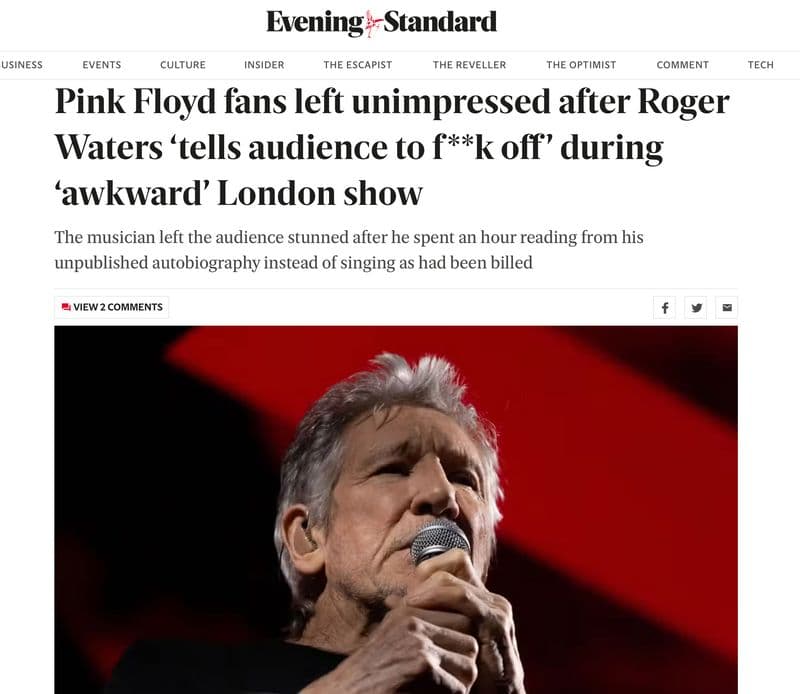The height and width of the screenshot is (694, 800).
Task: Click the Evening Standard logo
Action: [x=381, y=22]
